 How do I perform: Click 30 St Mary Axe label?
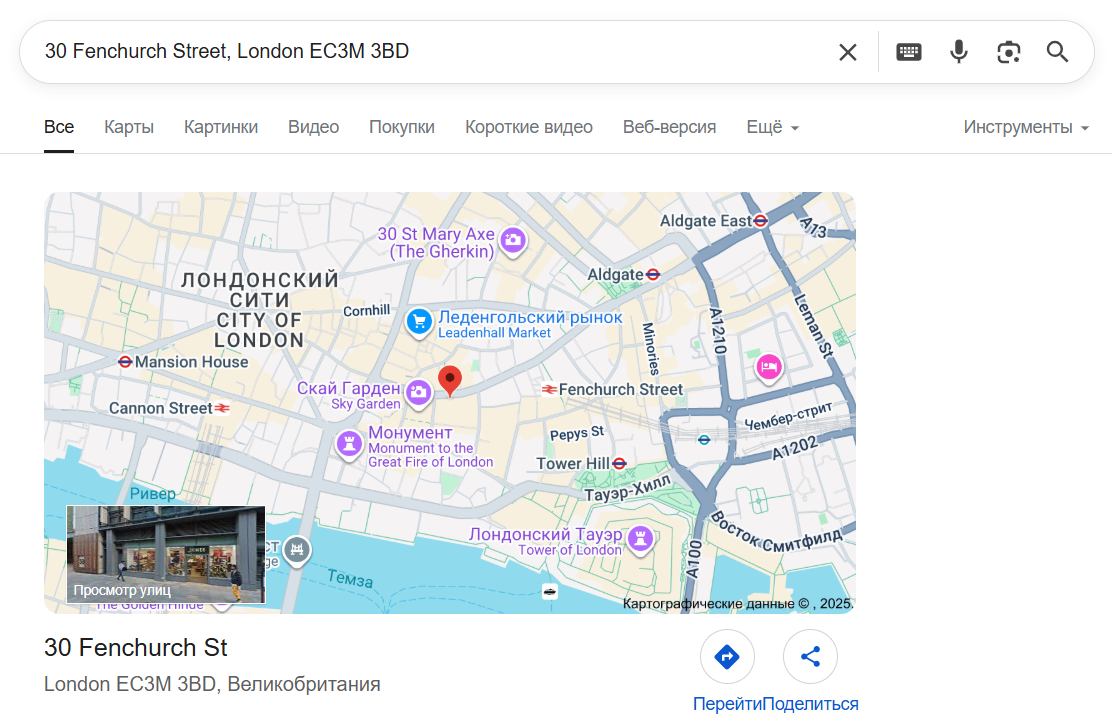(x=435, y=234)
